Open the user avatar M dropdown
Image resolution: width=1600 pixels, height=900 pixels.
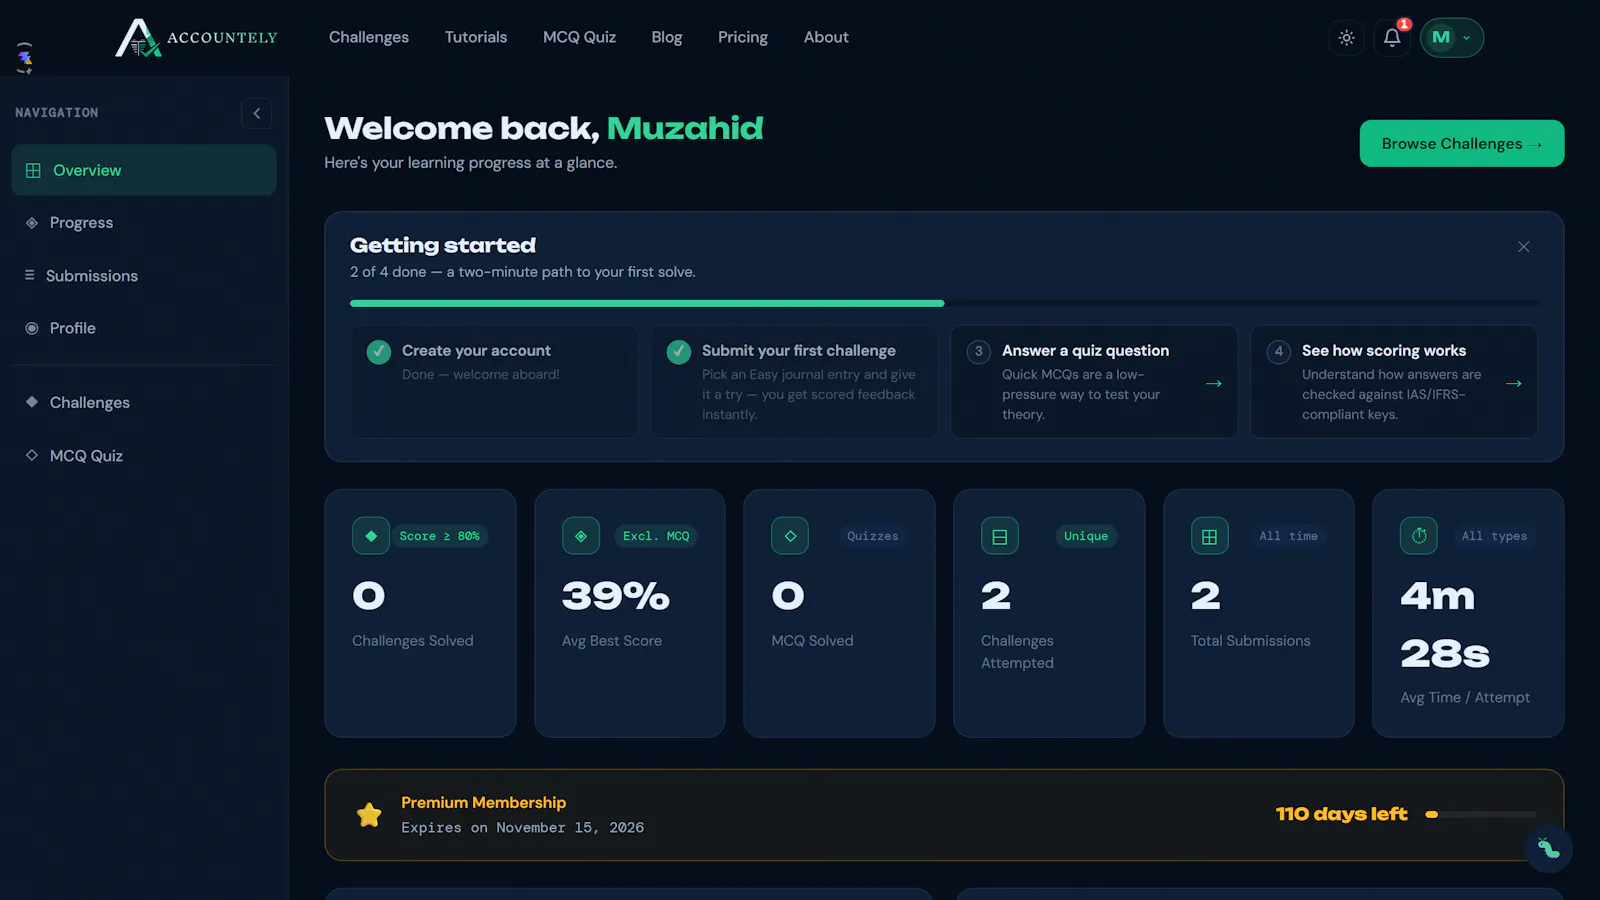(1452, 38)
